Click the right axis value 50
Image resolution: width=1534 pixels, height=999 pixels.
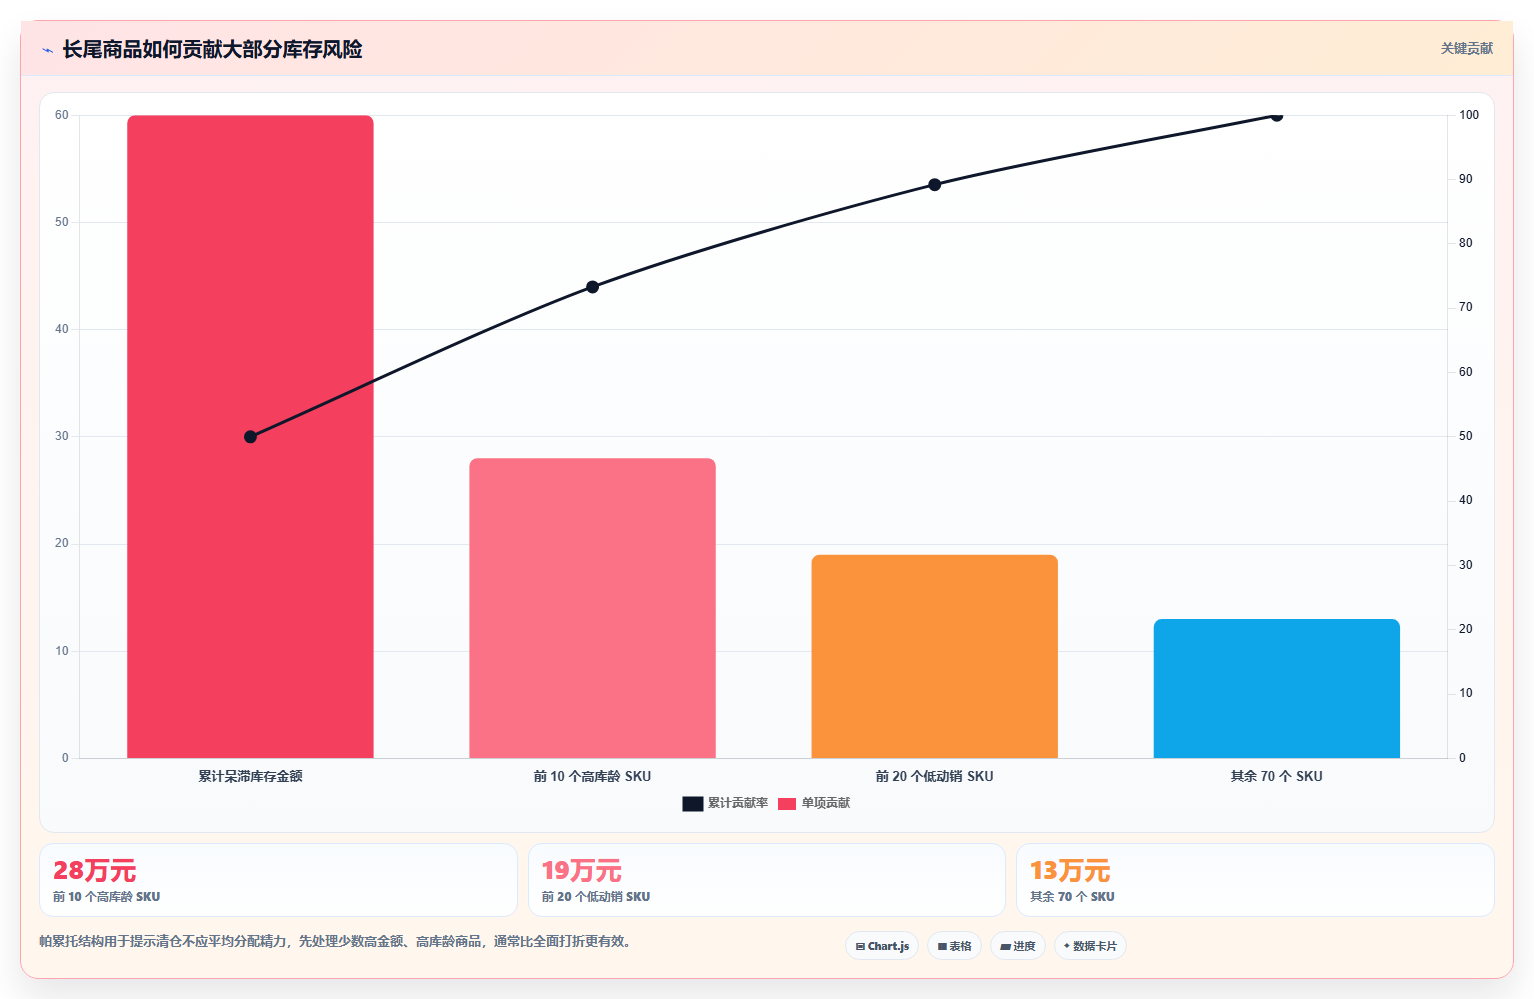pyautogui.click(x=1465, y=436)
